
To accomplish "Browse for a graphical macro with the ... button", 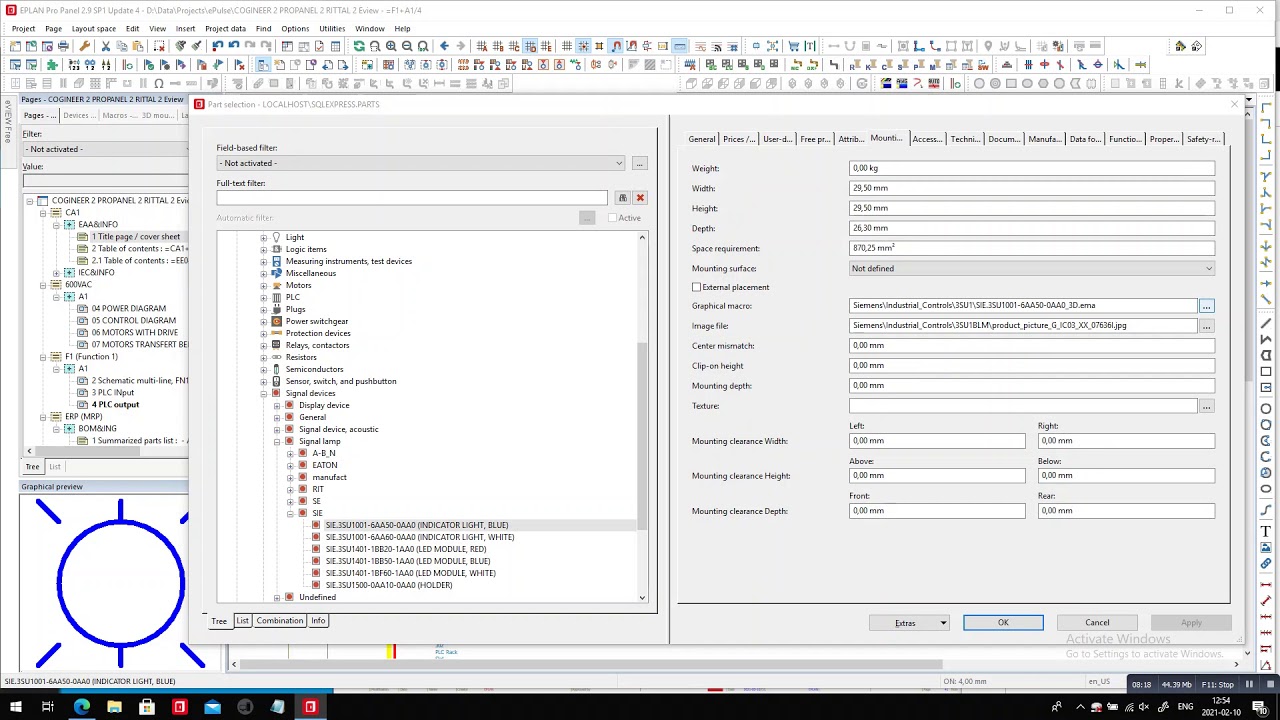I will [1206, 306].
